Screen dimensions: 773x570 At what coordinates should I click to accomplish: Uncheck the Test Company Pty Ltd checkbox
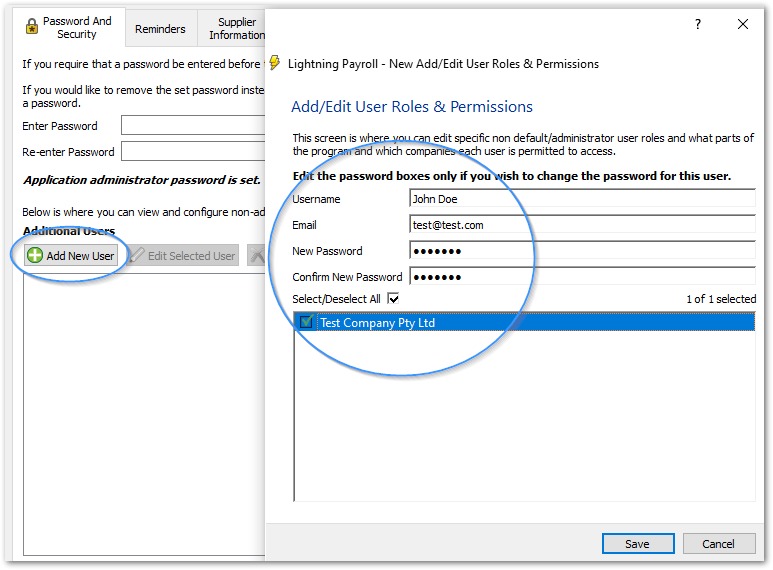[x=306, y=322]
